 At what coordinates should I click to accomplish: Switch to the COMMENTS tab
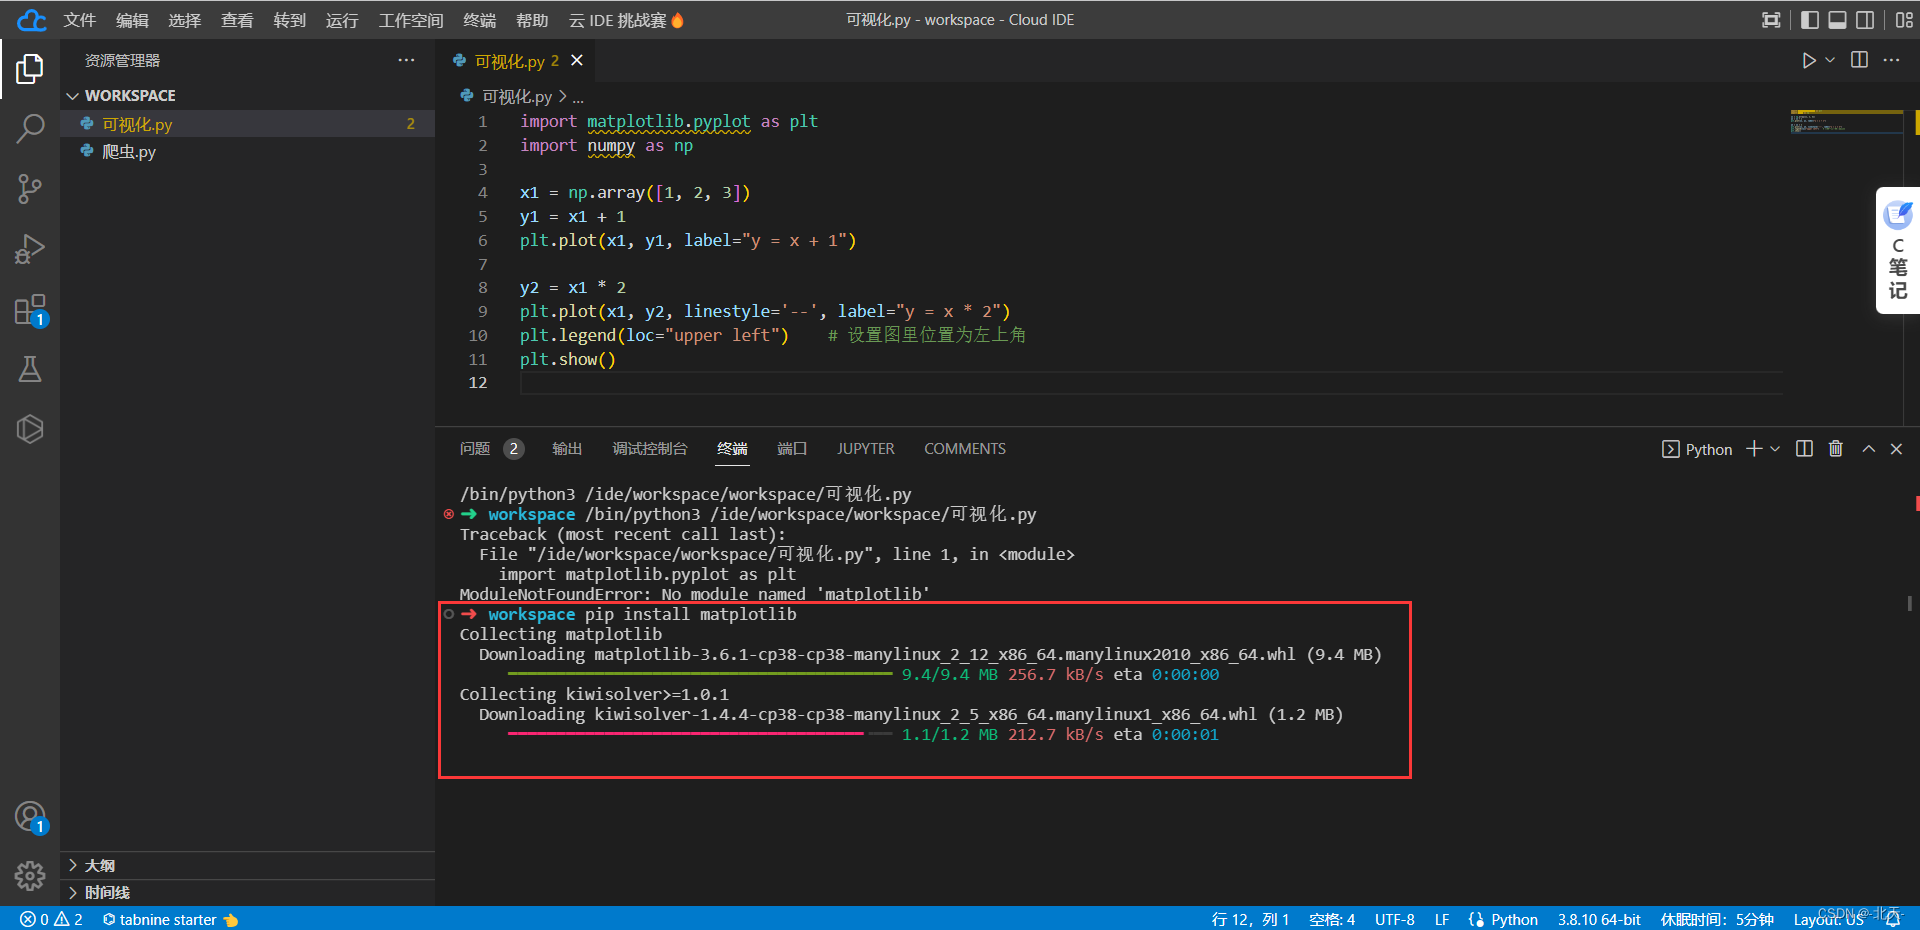pyautogui.click(x=965, y=449)
